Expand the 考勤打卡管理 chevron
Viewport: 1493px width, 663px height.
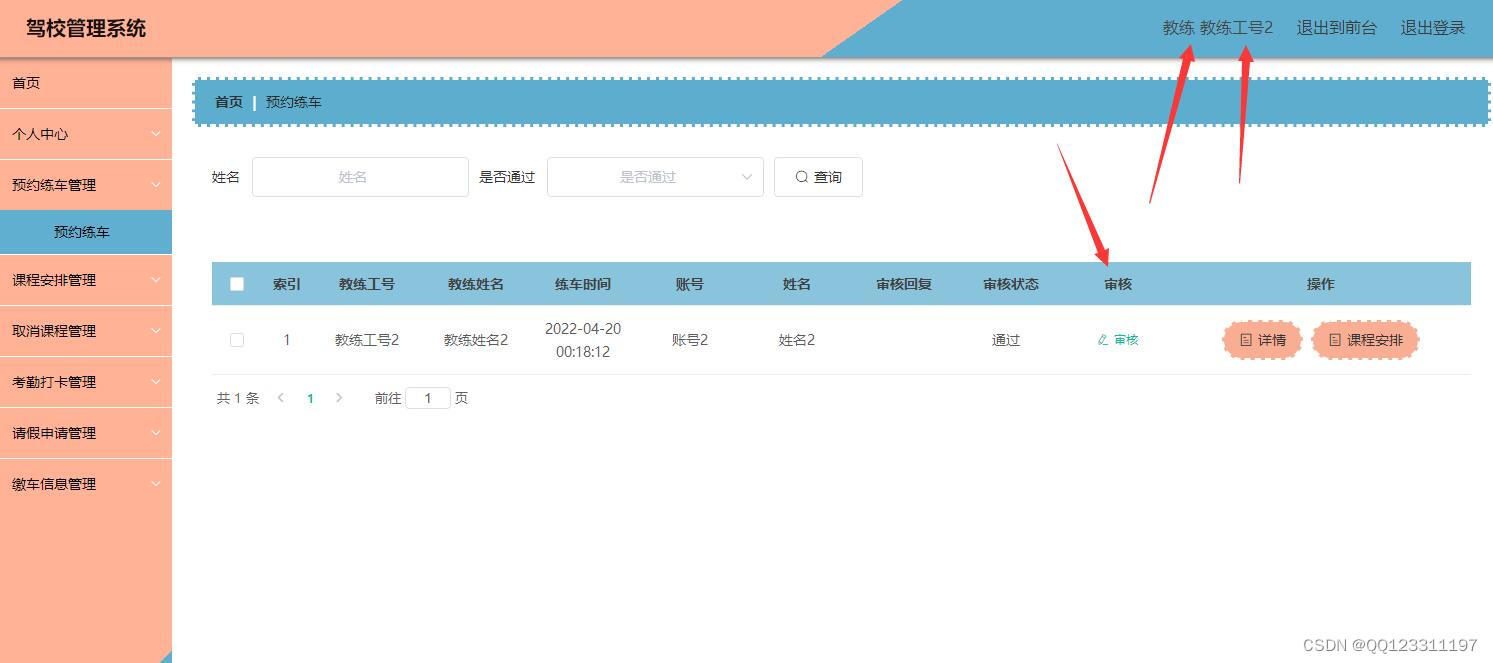point(156,382)
